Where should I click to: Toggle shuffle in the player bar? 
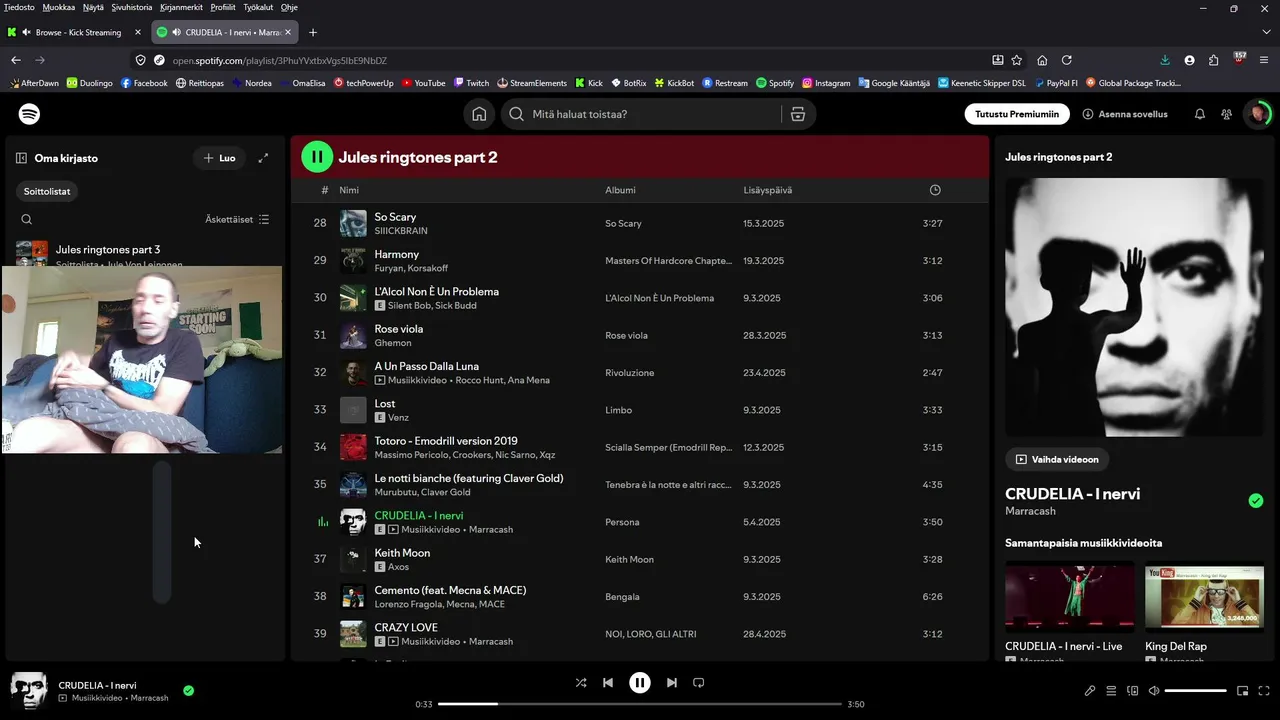coord(581,683)
